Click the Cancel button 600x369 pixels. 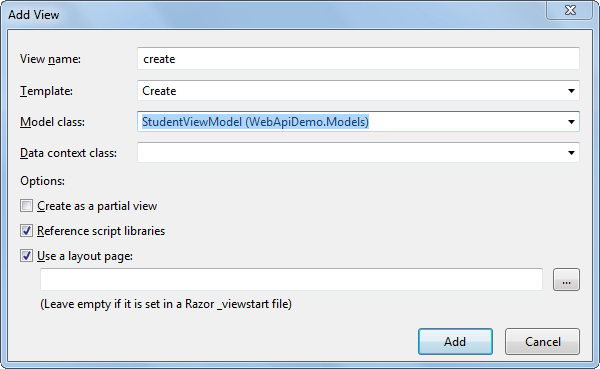[542, 341]
